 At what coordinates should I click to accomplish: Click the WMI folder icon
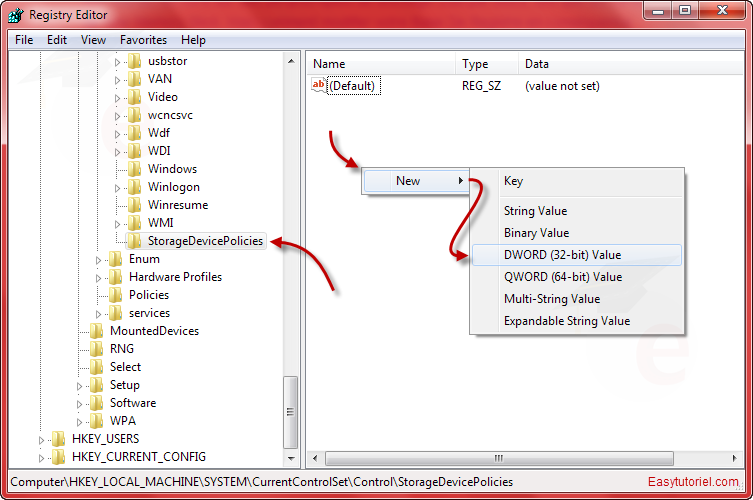tap(135, 223)
